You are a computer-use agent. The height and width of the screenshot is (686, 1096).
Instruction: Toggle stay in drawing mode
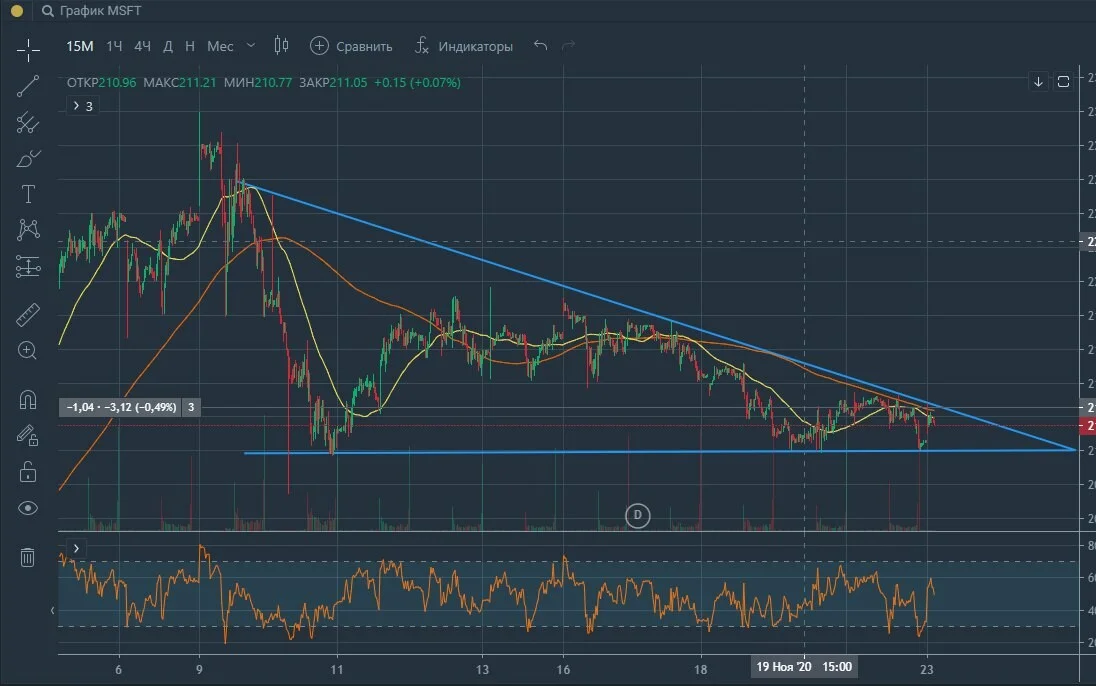click(x=28, y=436)
